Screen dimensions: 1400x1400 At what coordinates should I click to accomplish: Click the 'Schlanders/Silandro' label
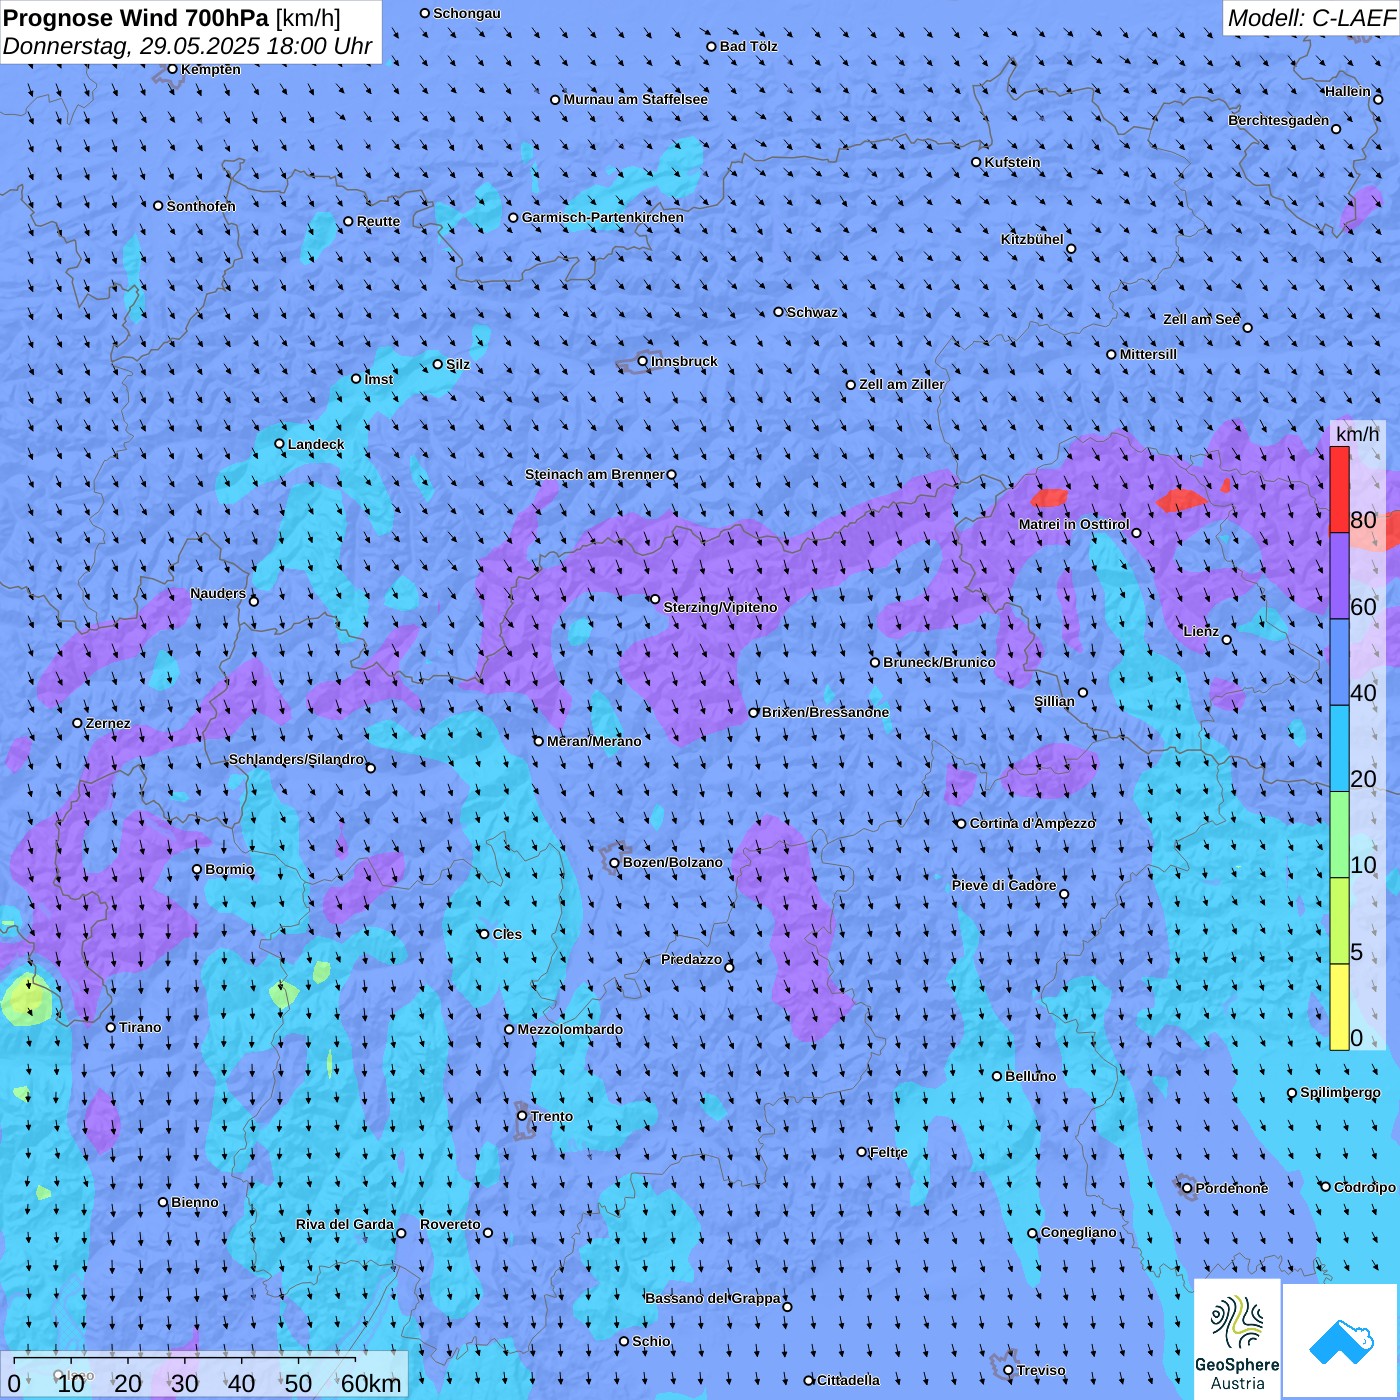tap(297, 760)
